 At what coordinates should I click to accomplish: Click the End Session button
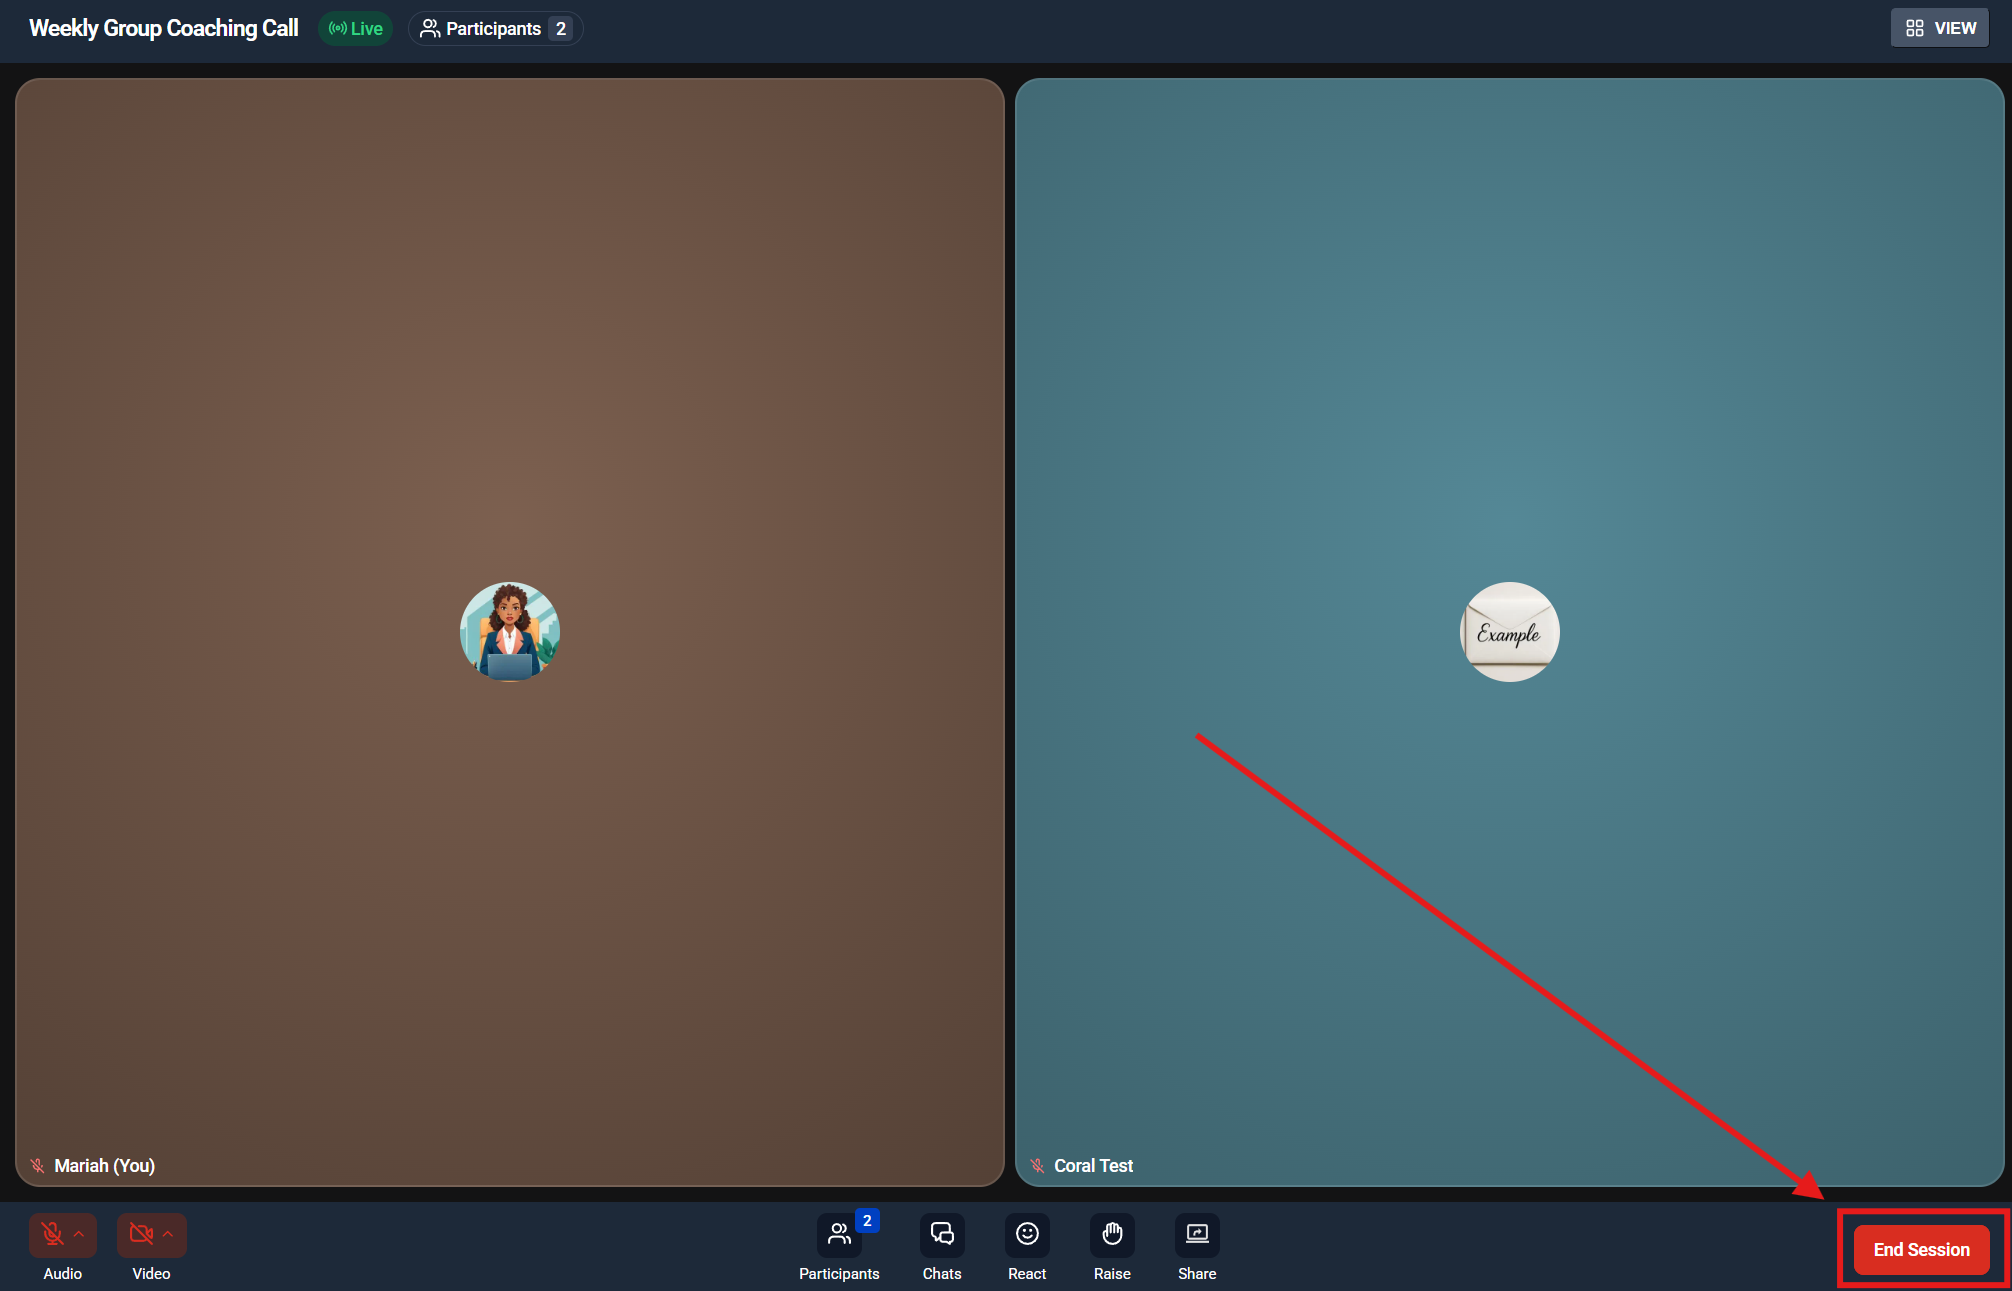(x=1921, y=1249)
